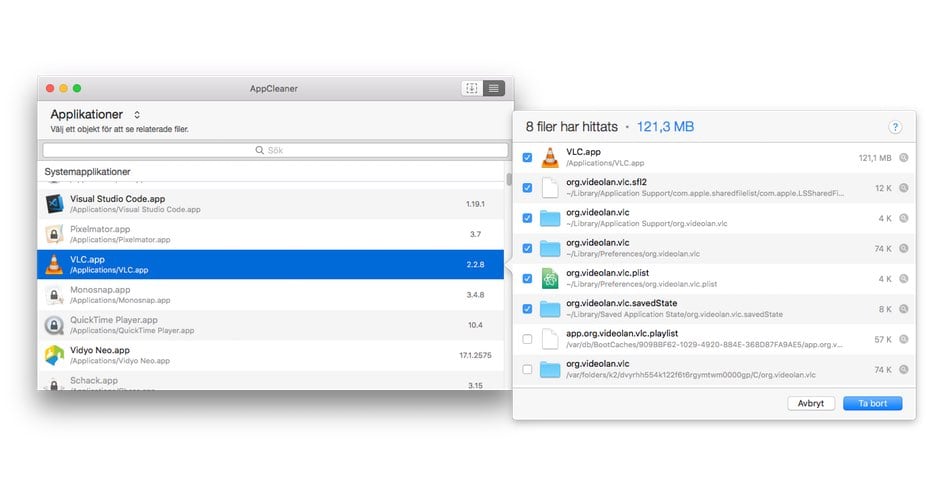Click the Ta bort button
950x500 pixels.
pyautogui.click(x=872, y=404)
